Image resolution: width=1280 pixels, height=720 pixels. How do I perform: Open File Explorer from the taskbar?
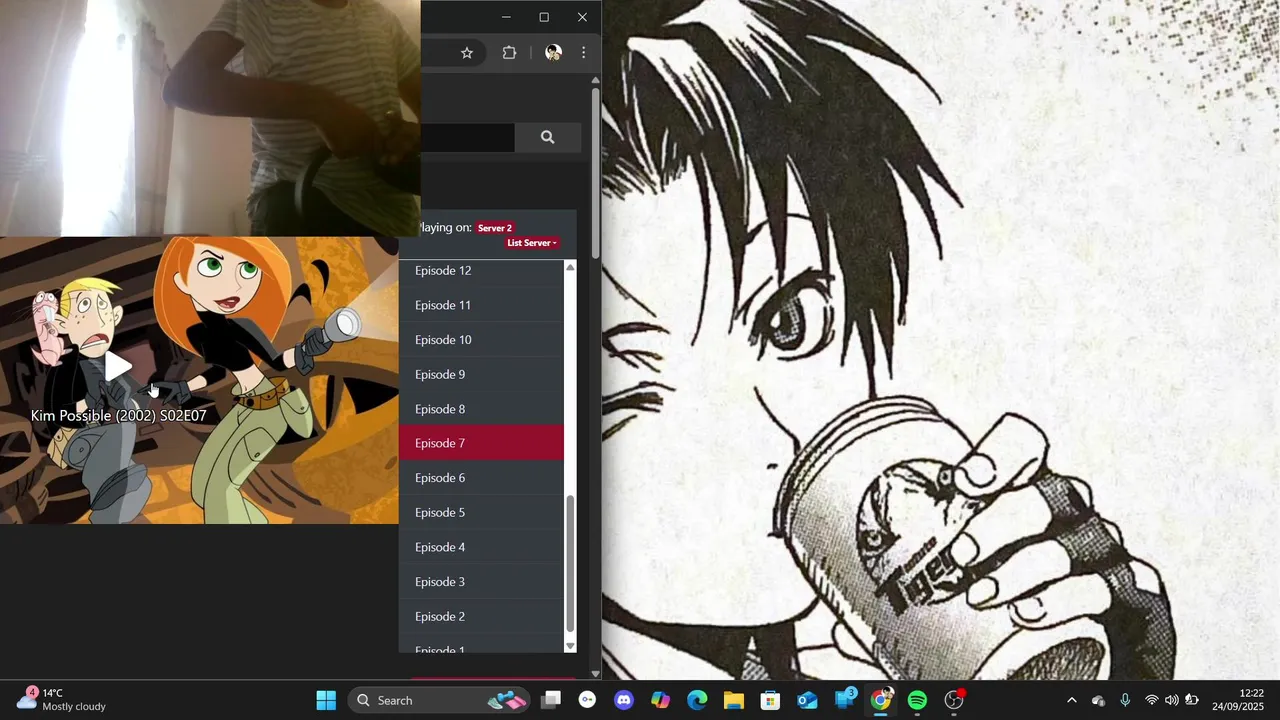tap(734, 700)
